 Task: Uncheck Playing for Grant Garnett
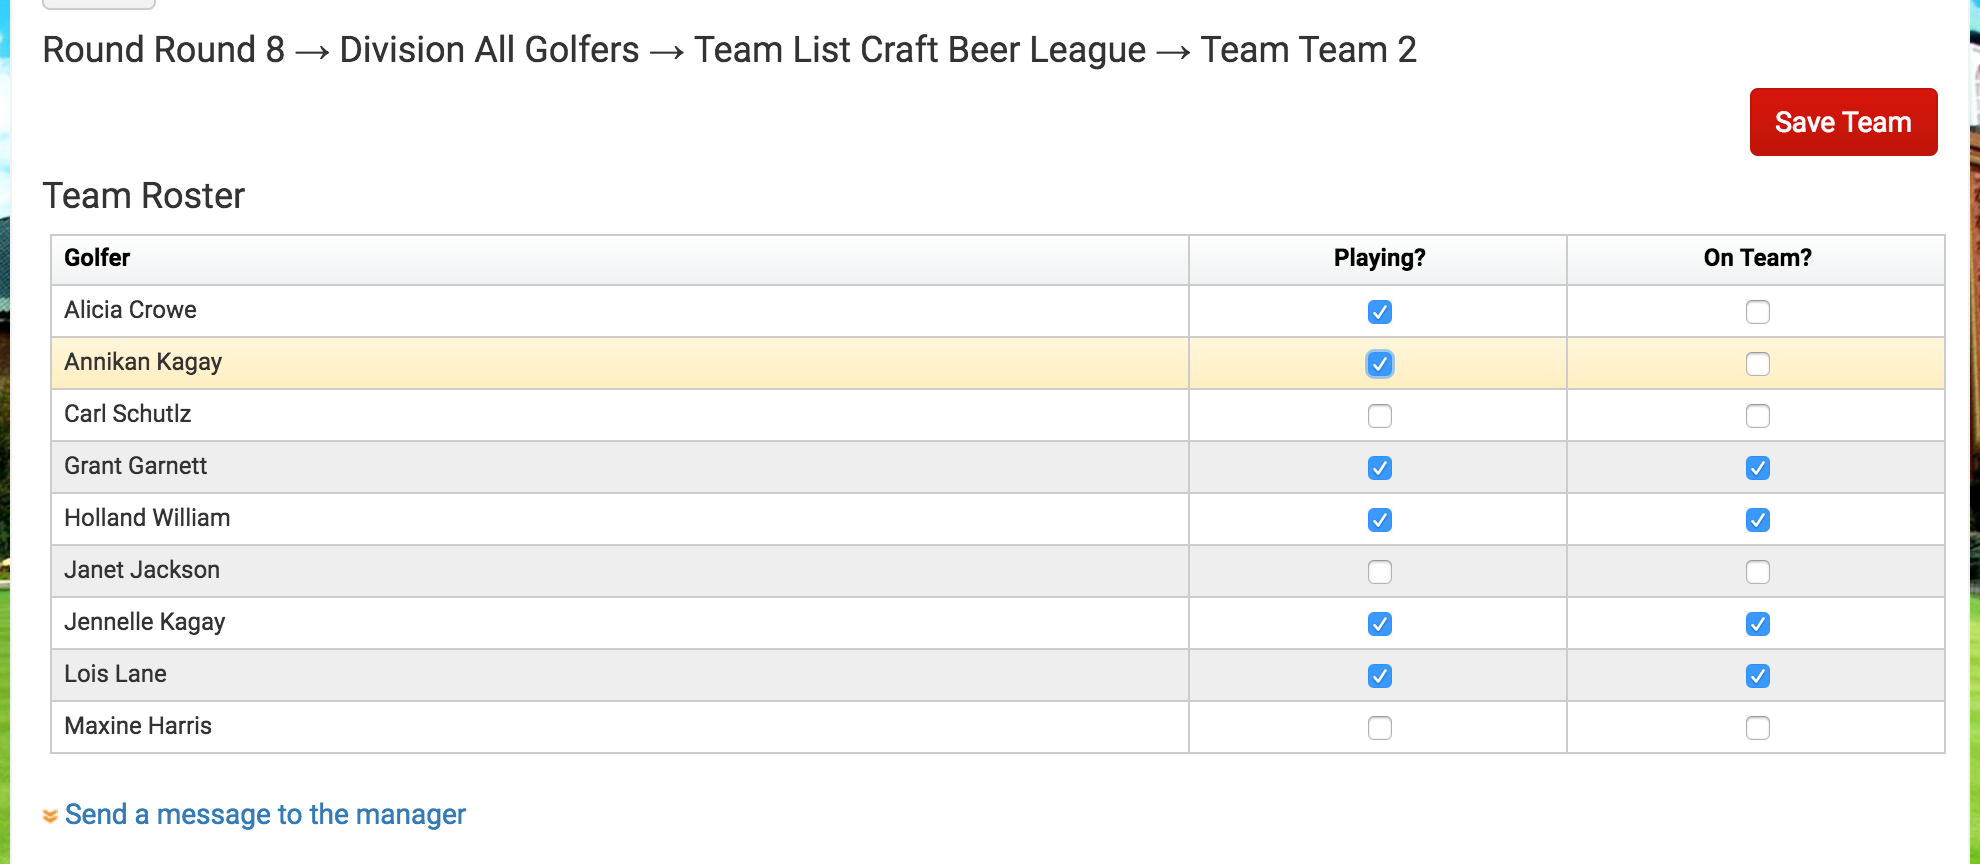coord(1380,468)
